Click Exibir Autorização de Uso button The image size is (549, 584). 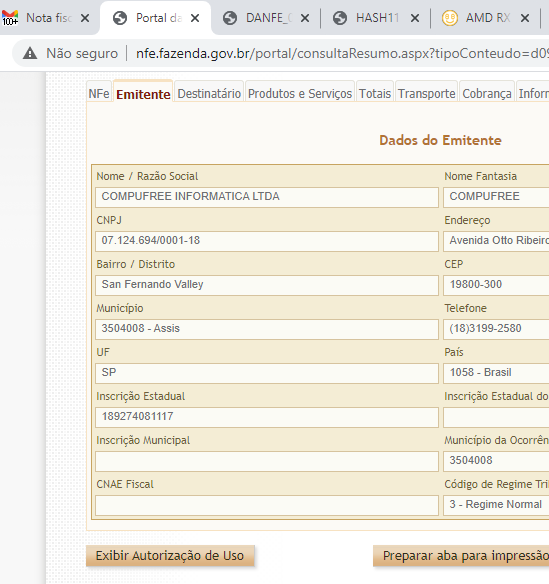(170, 556)
